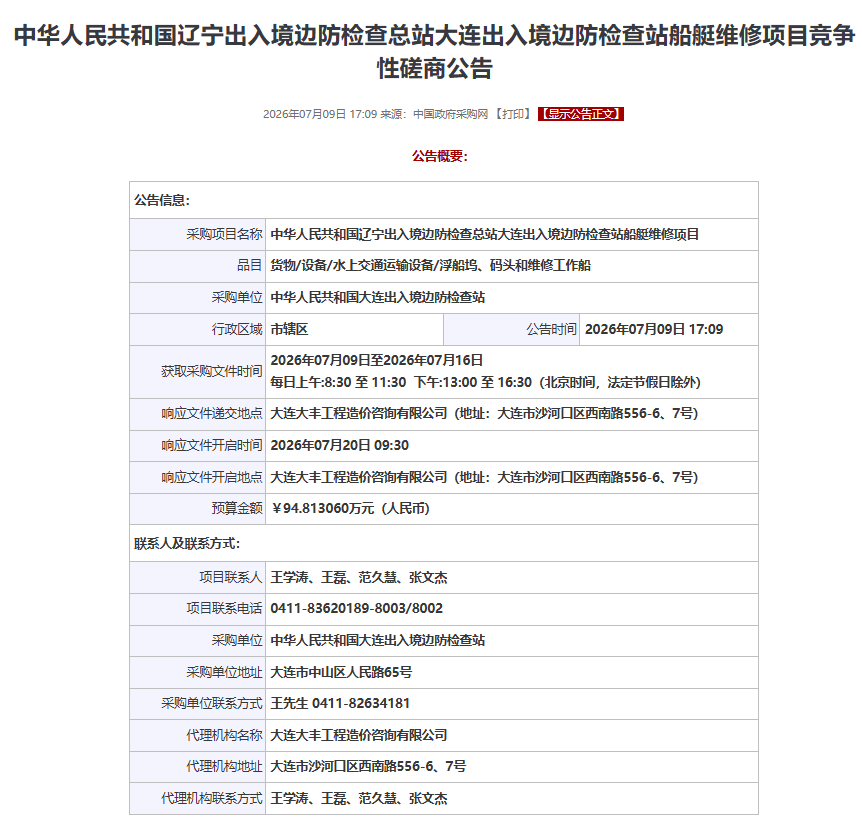Select the agency address 大连市沙河口区西南路556-6、7号

pyautogui.click(x=368, y=766)
